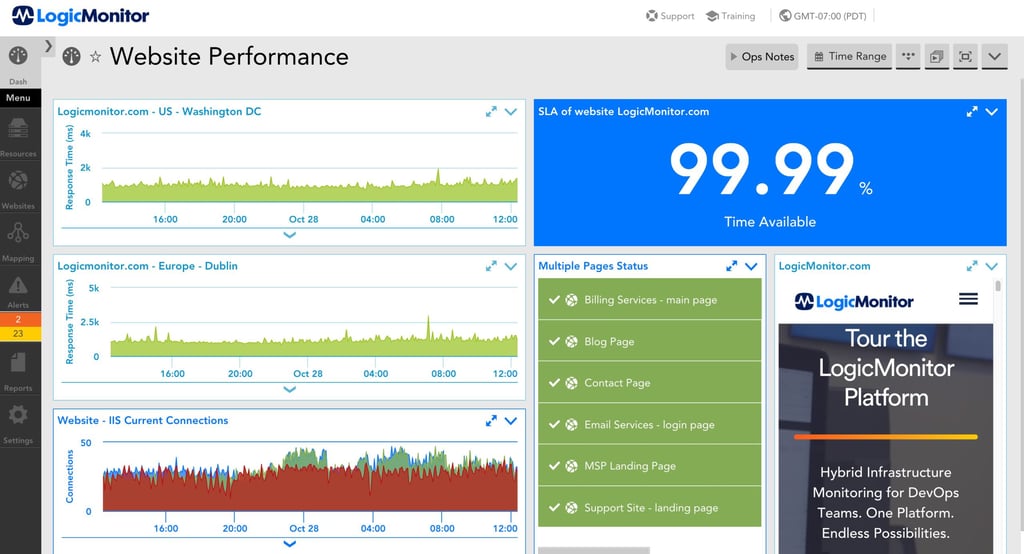The width and height of the screenshot is (1024, 554).
Task: Open the Dash icon in sidebar
Action: pos(18,56)
